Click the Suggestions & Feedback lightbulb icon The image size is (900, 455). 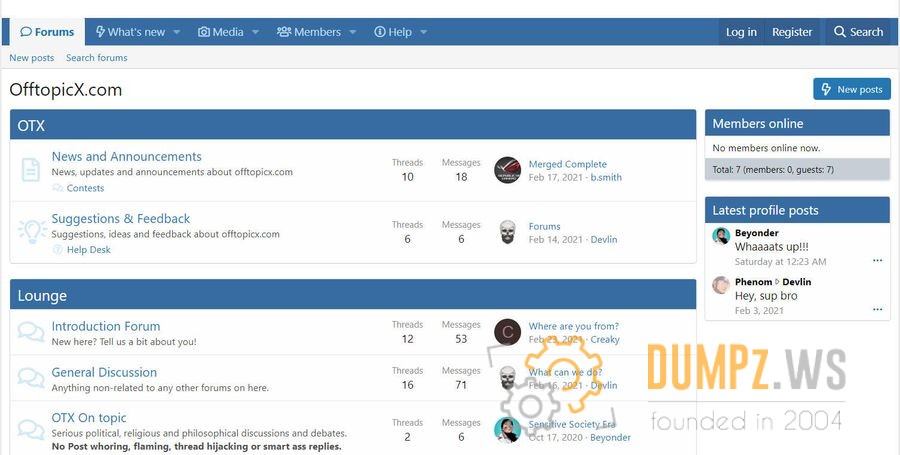click(32, 232)
